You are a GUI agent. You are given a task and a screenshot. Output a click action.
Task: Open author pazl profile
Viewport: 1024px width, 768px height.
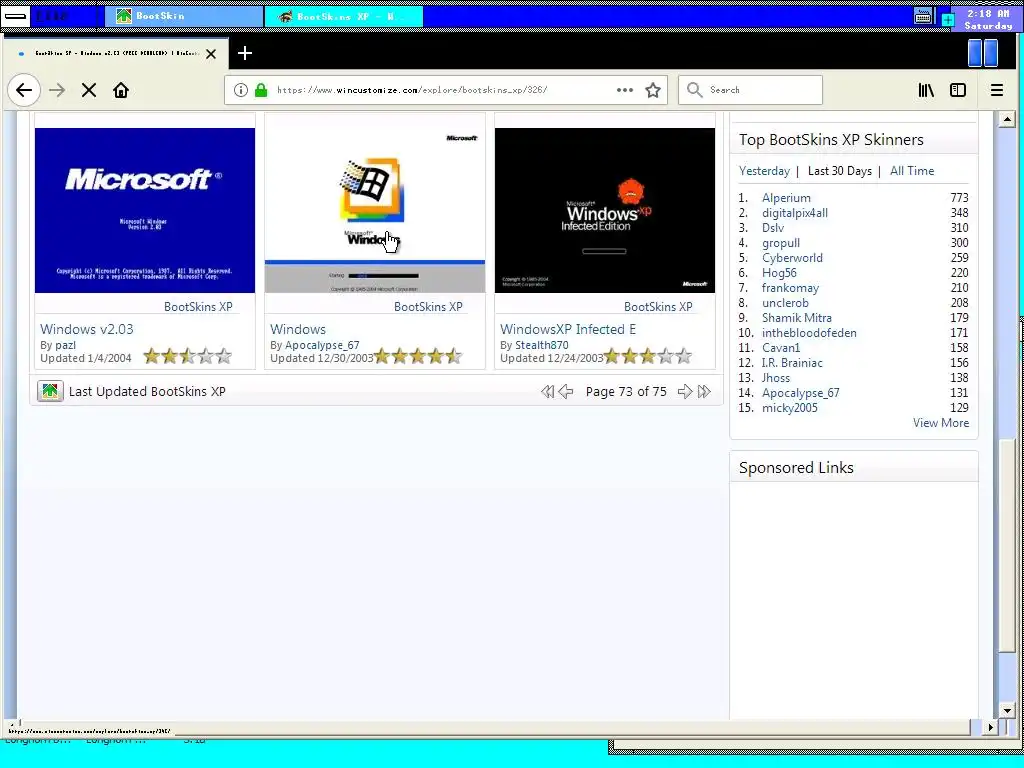pos(65,345)
